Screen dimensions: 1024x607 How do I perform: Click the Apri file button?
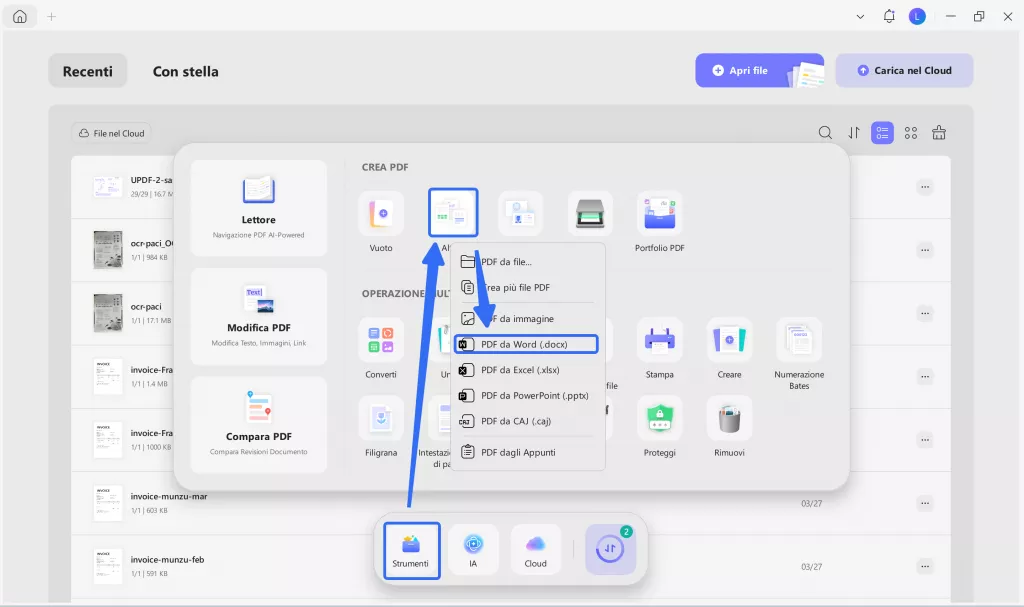point(747,70)
